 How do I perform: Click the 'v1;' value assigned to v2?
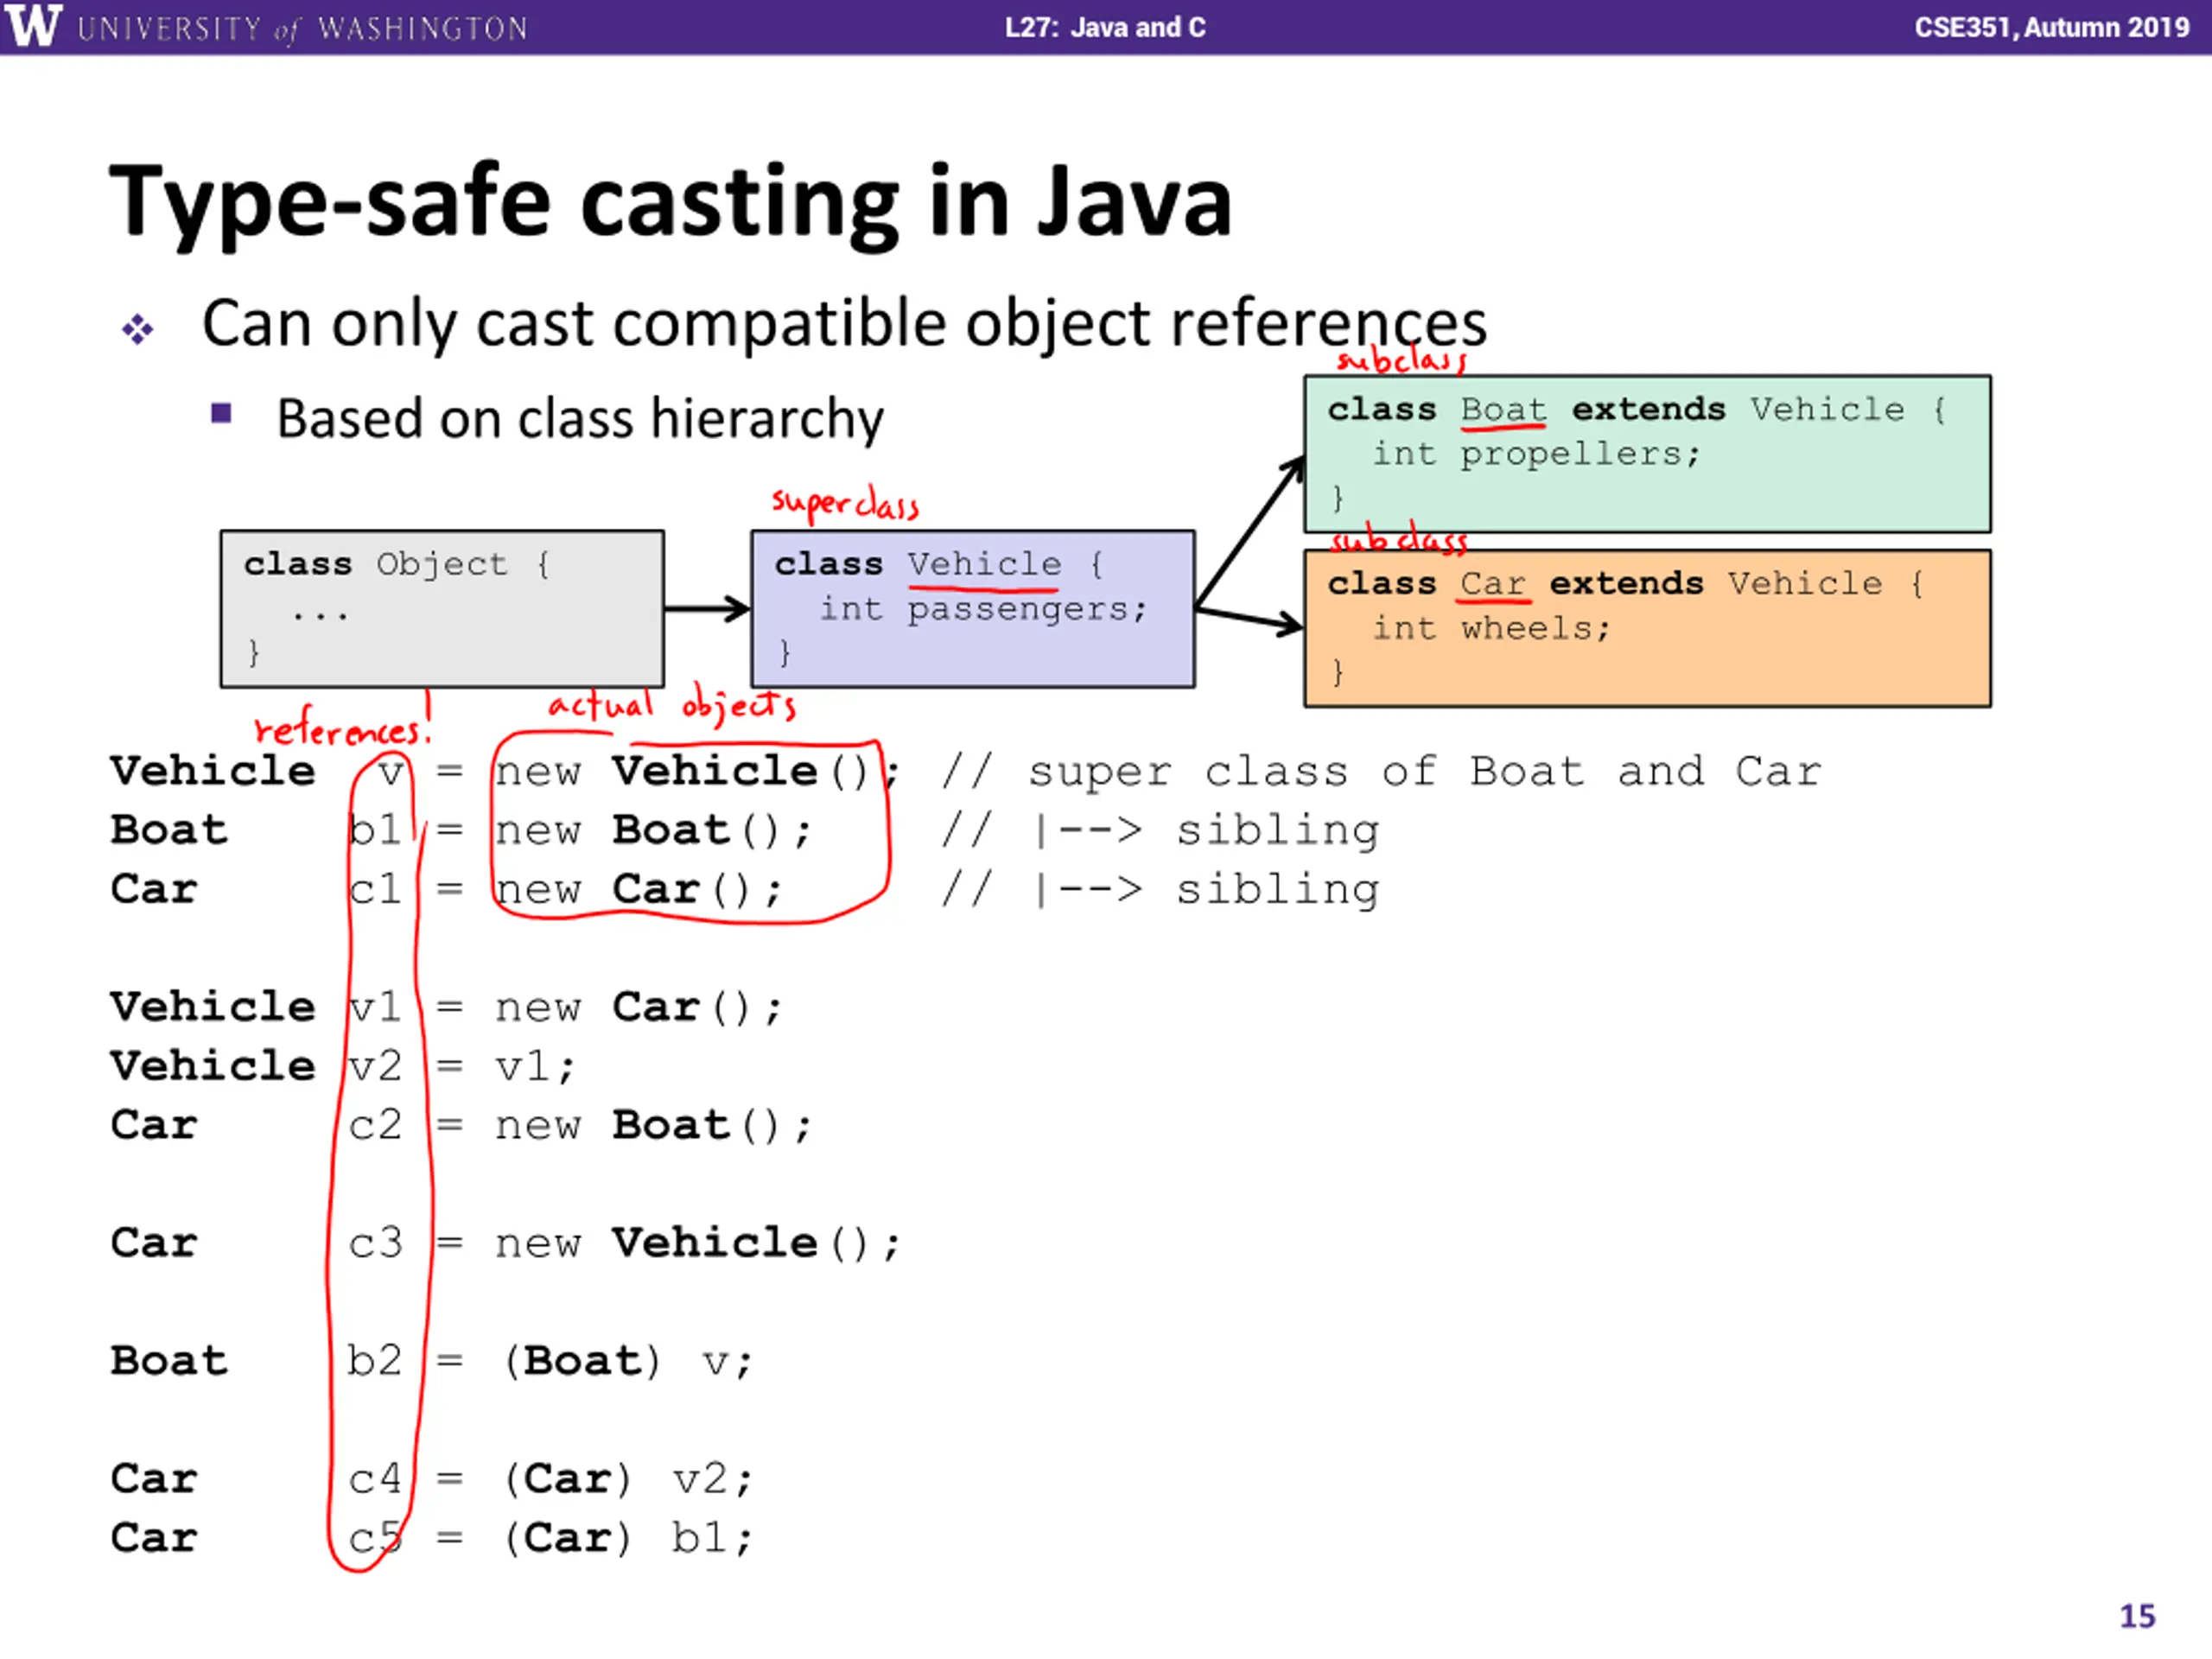[x=535, y=1067]
